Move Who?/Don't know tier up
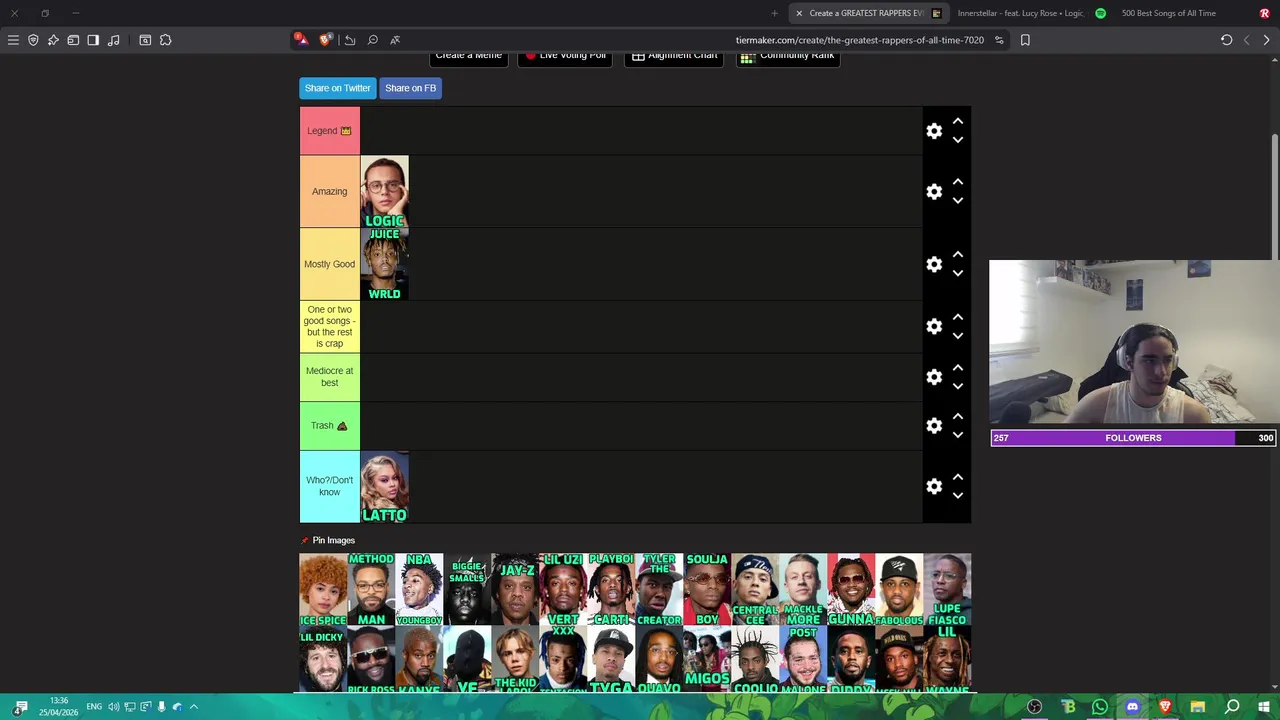The height and width of the screenshot is (720, 1280). click(x=958, y=476)
